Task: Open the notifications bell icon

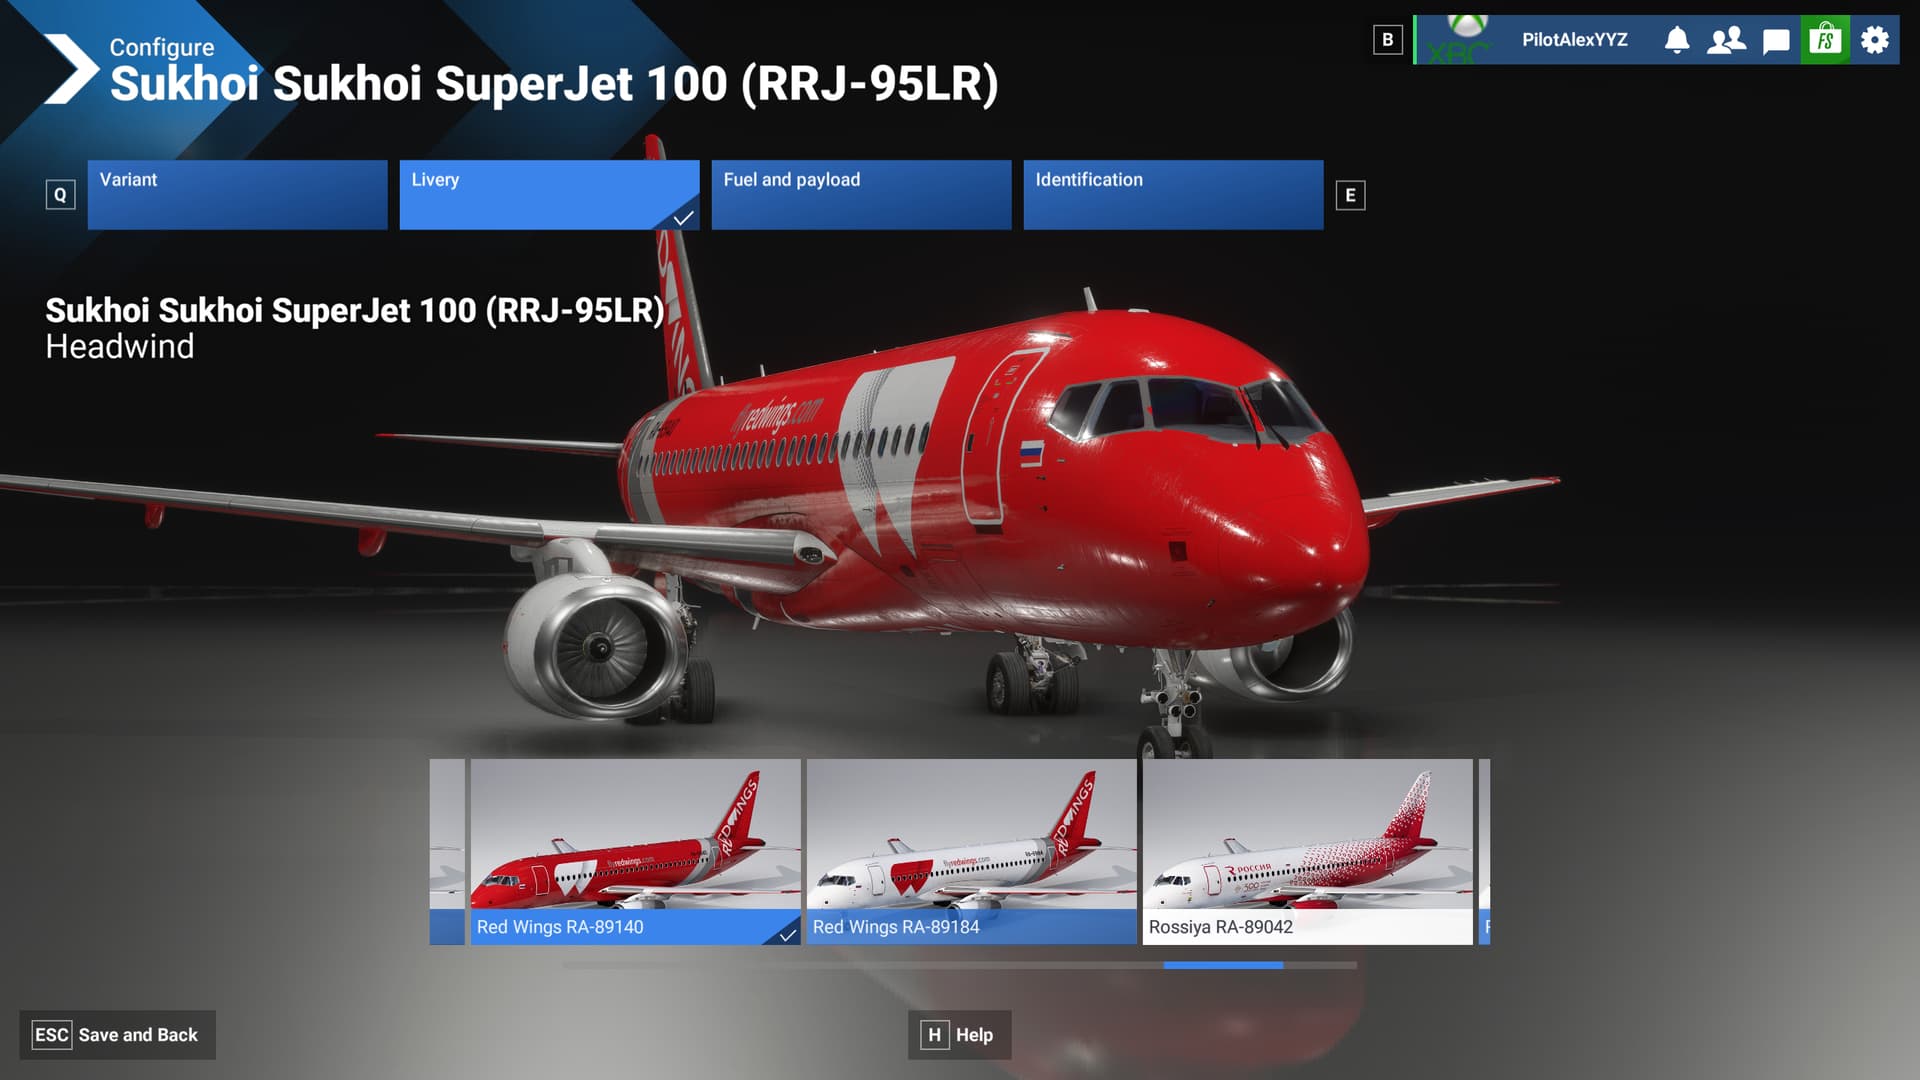Action: click(x=1677, y=40)
